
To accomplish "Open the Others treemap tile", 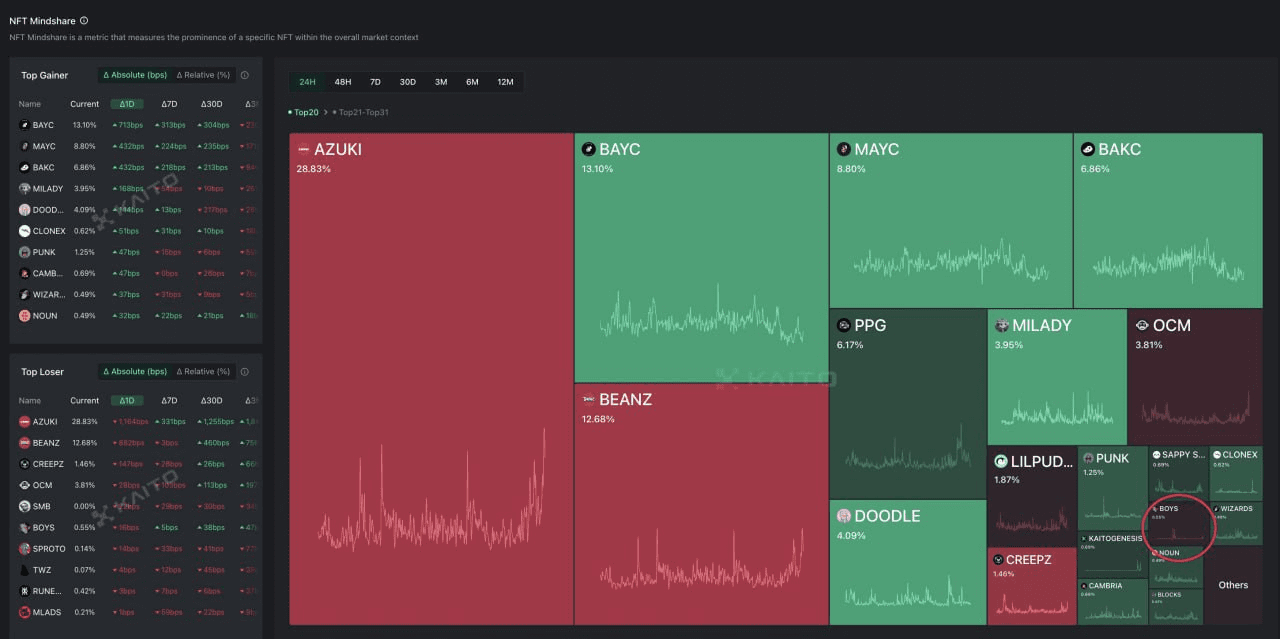I will [x=1233, y=585].
